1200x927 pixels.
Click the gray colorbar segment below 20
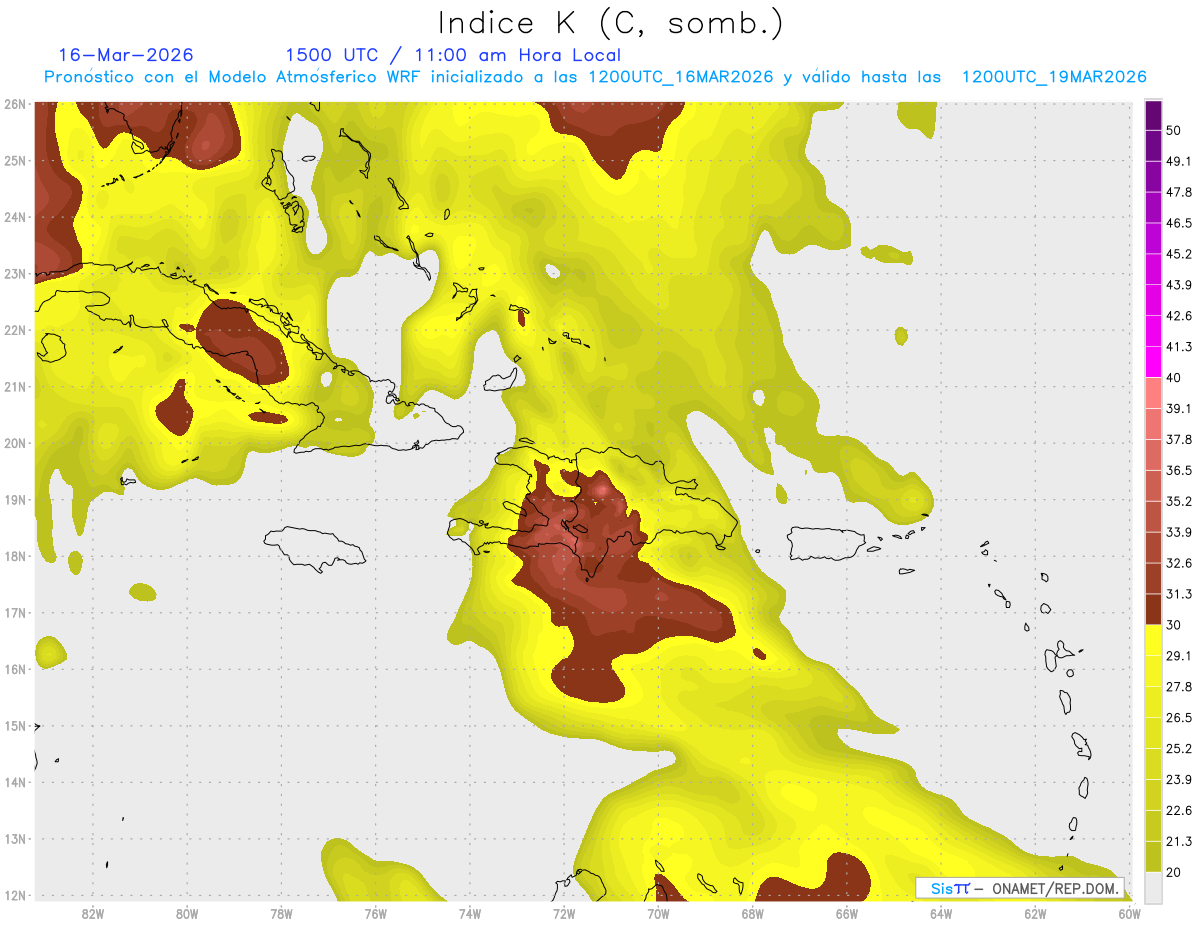pos(1153,886)
